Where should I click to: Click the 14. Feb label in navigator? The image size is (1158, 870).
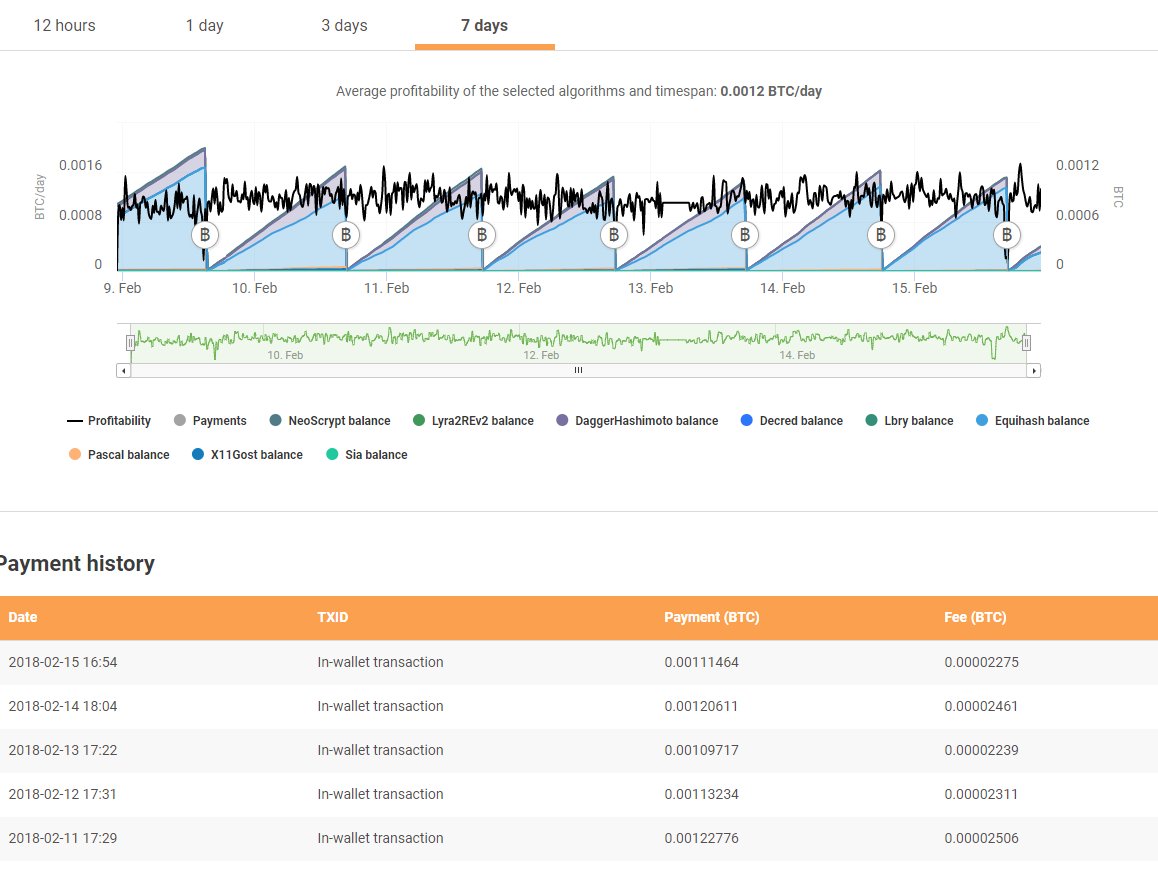[797, 355]
